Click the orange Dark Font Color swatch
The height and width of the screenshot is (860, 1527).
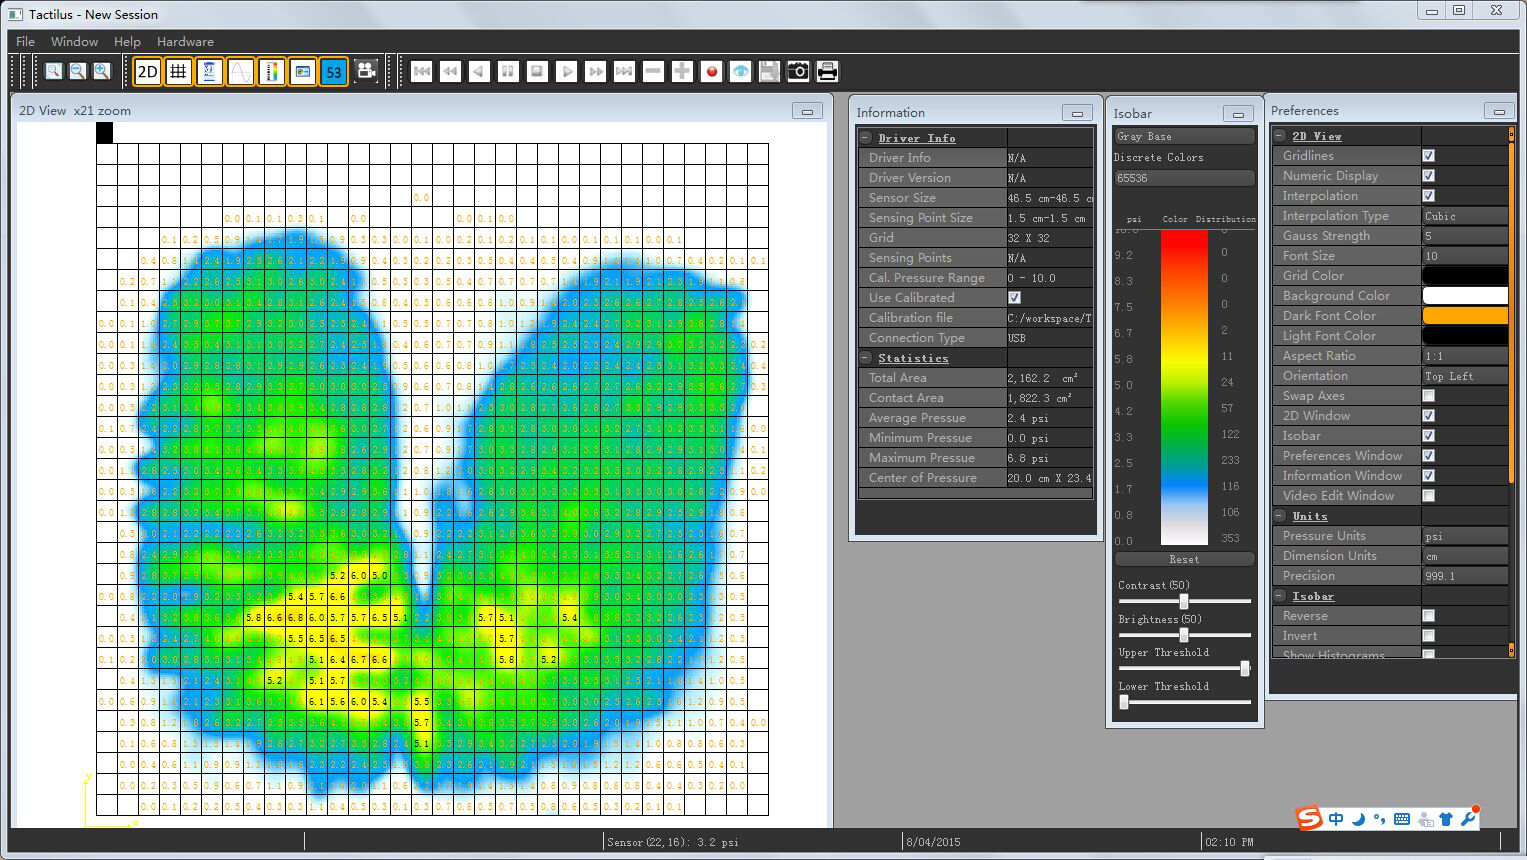(x=1464, y=316)
